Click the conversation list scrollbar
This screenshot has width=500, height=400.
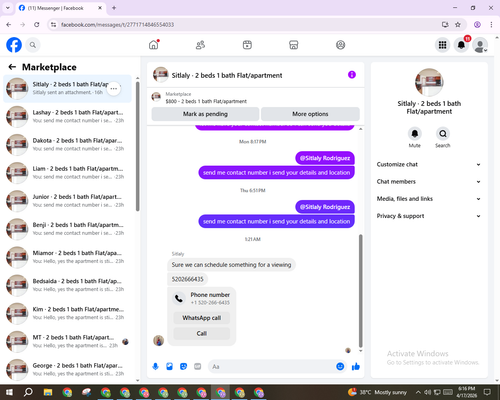coord(137,146)
